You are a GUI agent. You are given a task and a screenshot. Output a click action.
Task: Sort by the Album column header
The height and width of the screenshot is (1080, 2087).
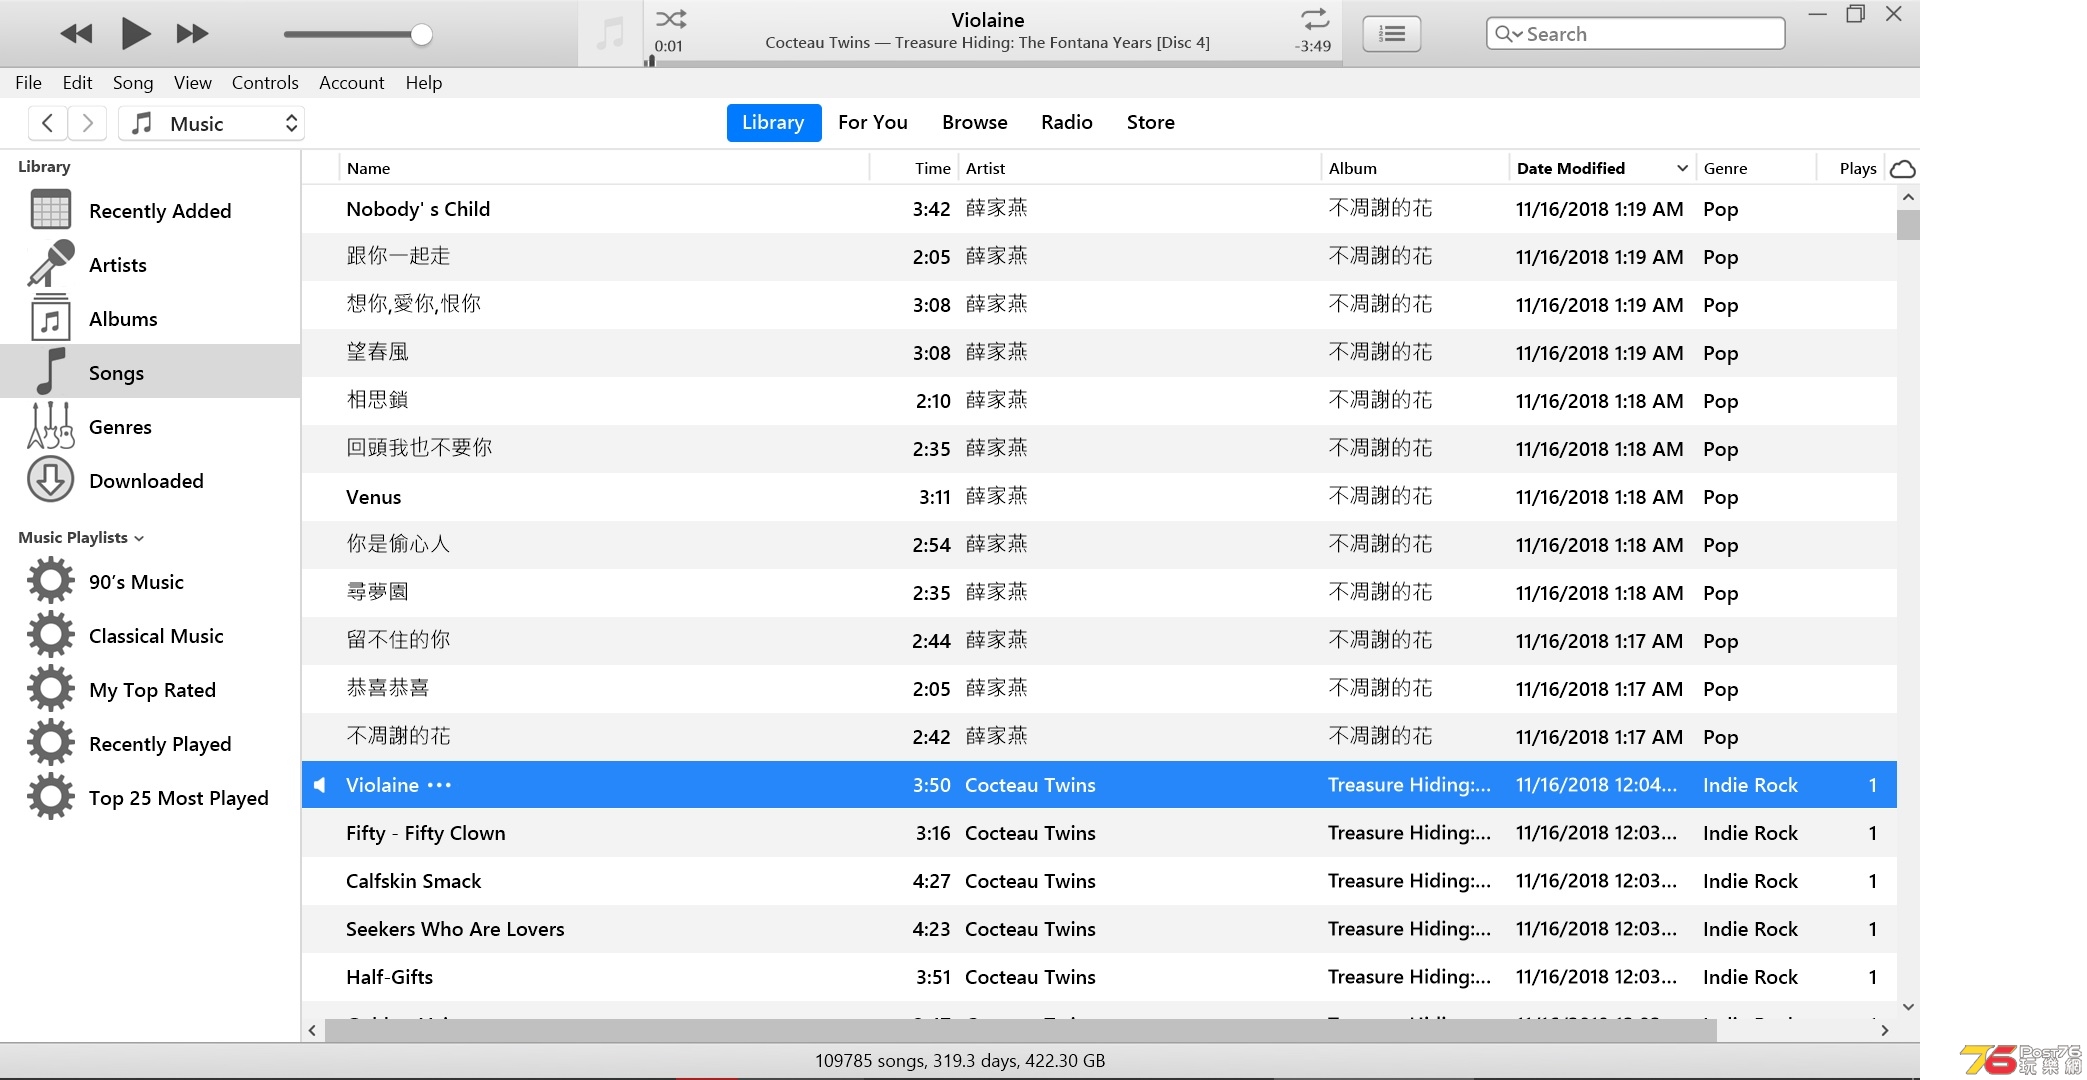click(1415, 168)
